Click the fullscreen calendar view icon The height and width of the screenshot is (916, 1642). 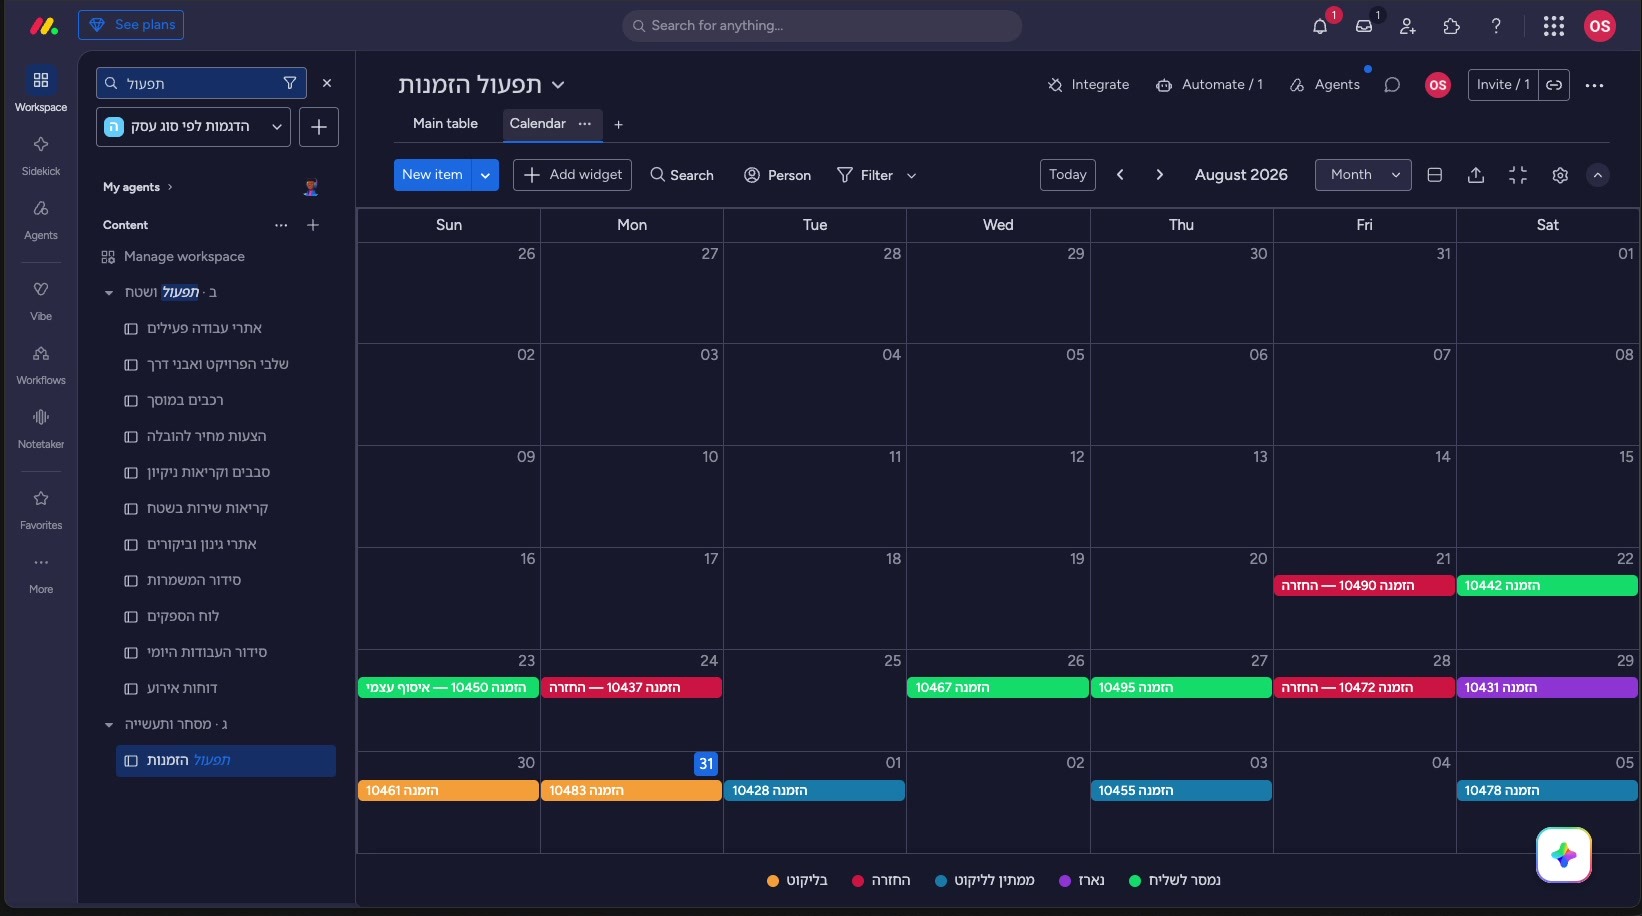(x=1518, y=175)
